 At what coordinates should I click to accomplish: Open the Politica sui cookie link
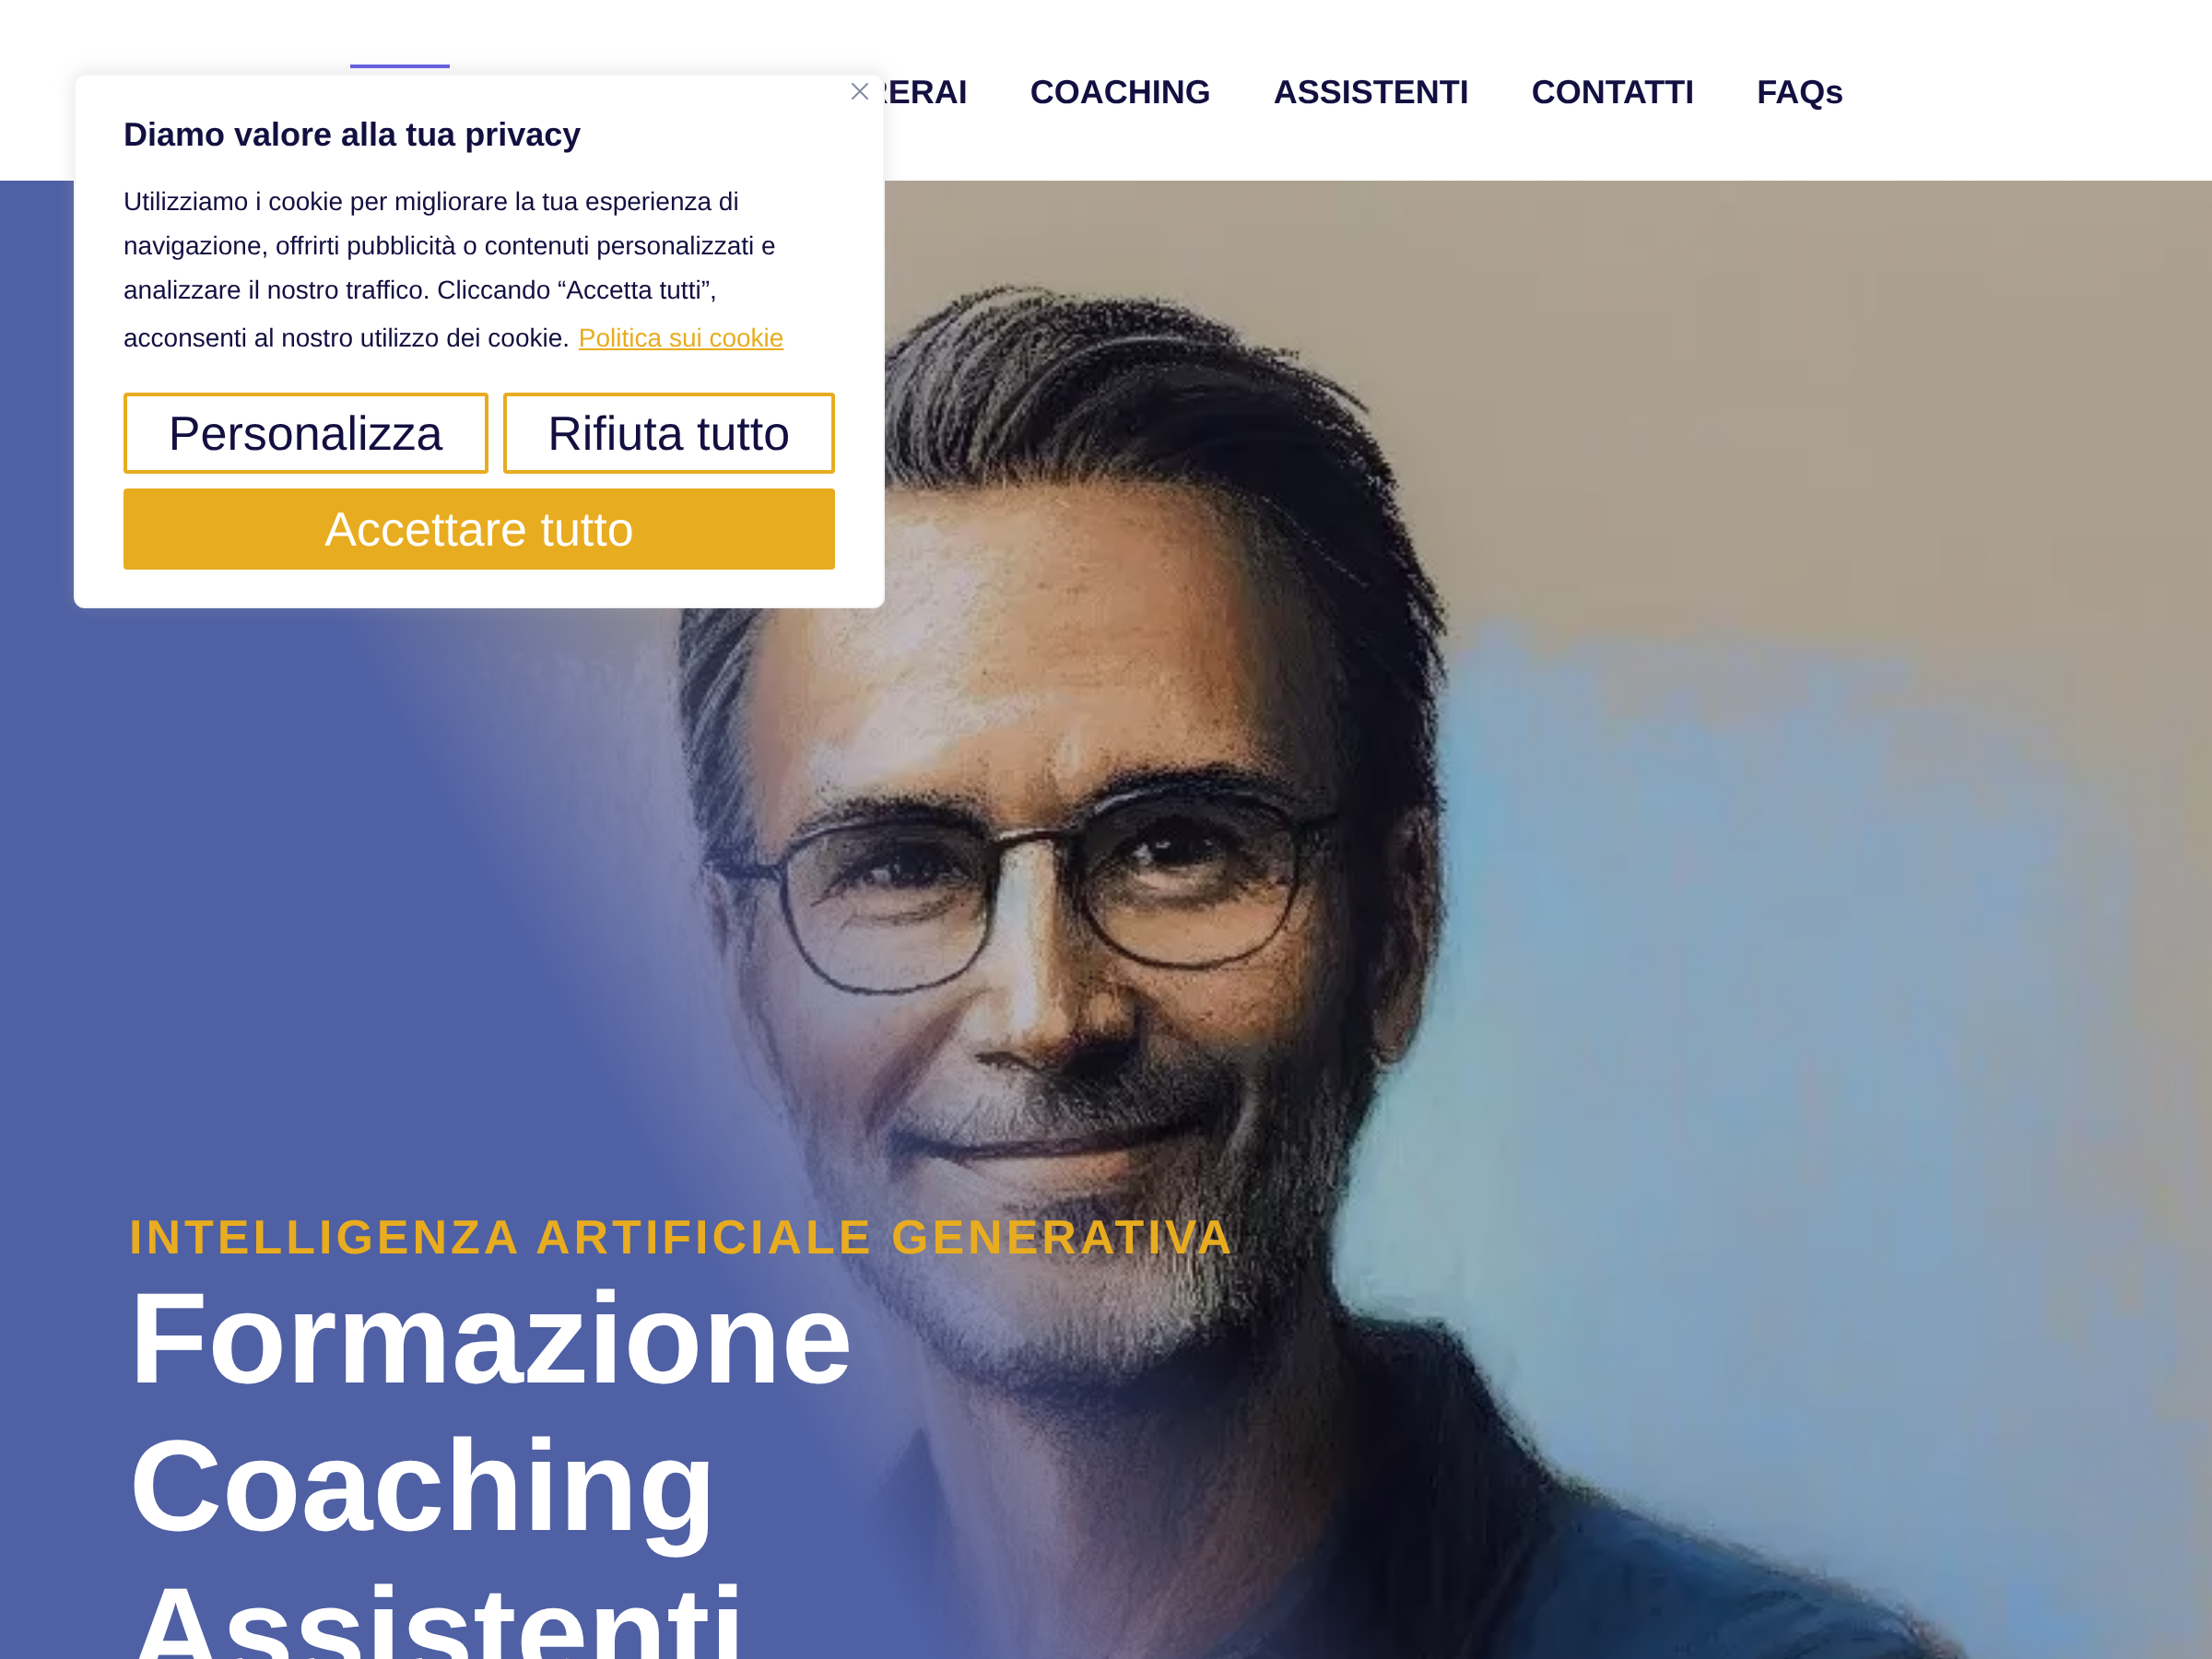[681, 338]
